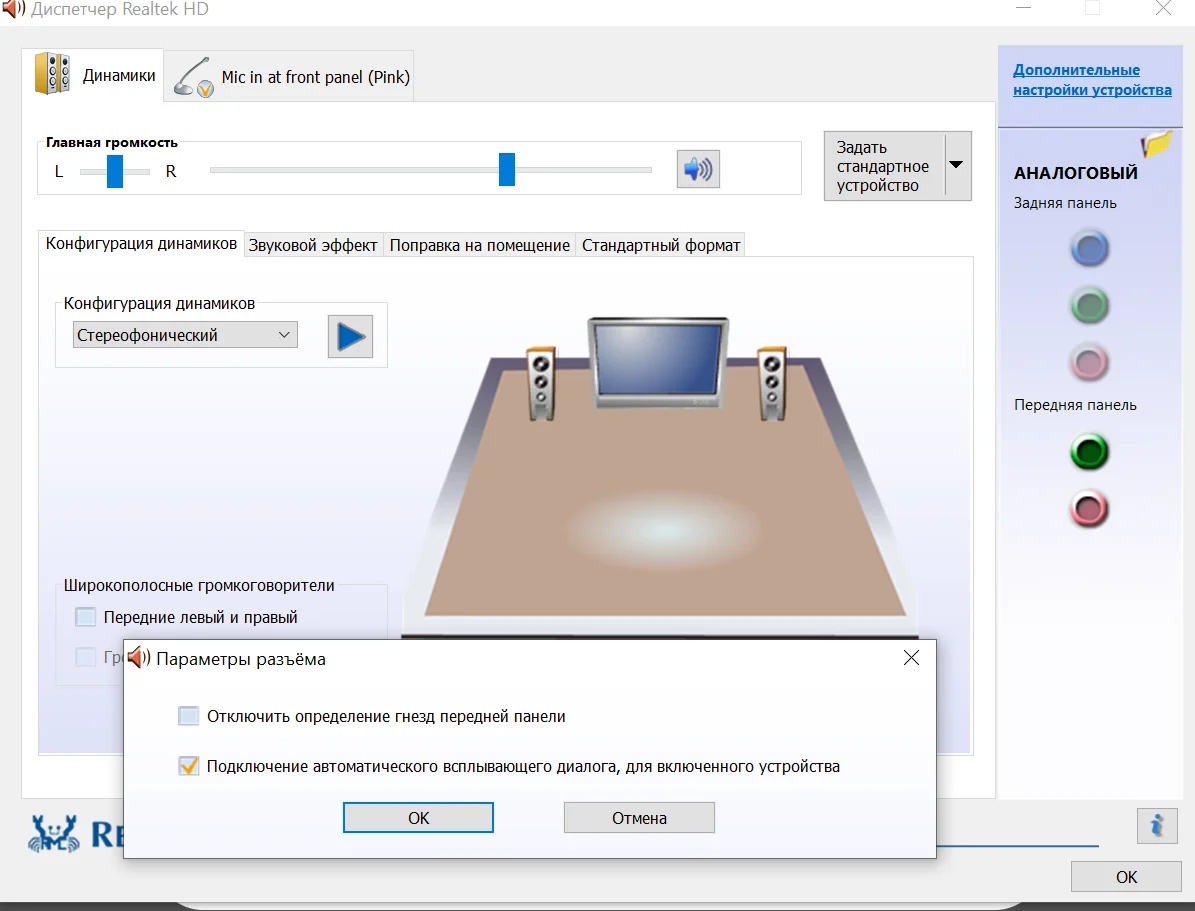Click the green front panel jack
Screen dimensions: 1195x911
[x=1089, y=452]
